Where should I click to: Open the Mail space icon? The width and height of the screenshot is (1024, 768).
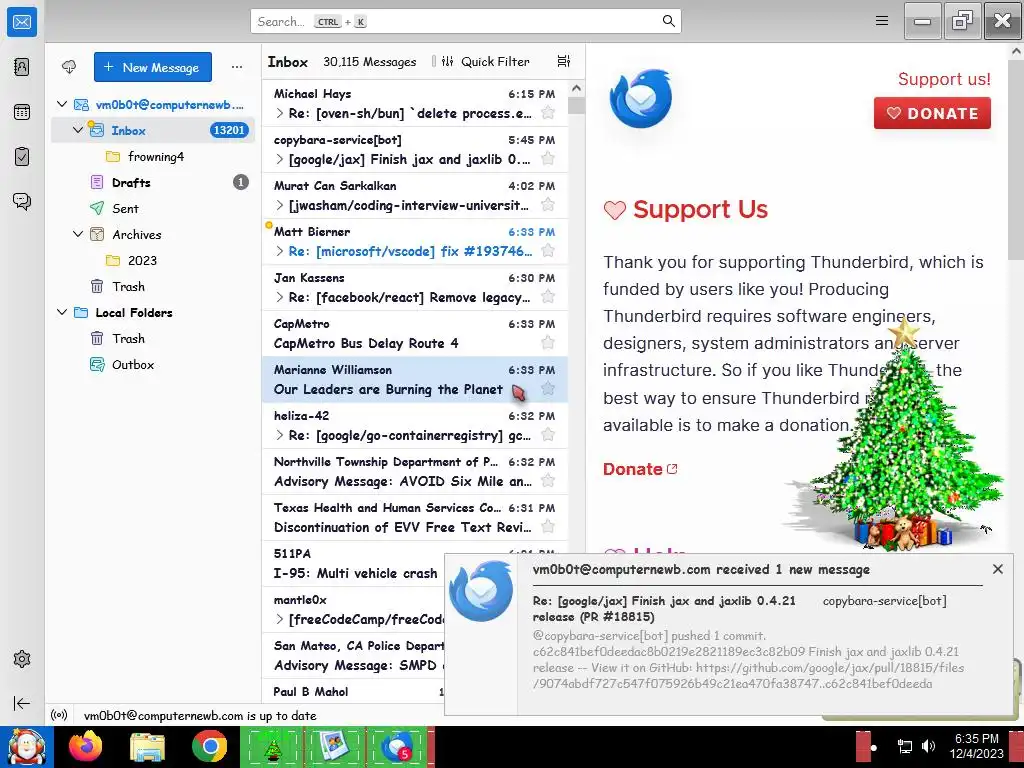22,22
